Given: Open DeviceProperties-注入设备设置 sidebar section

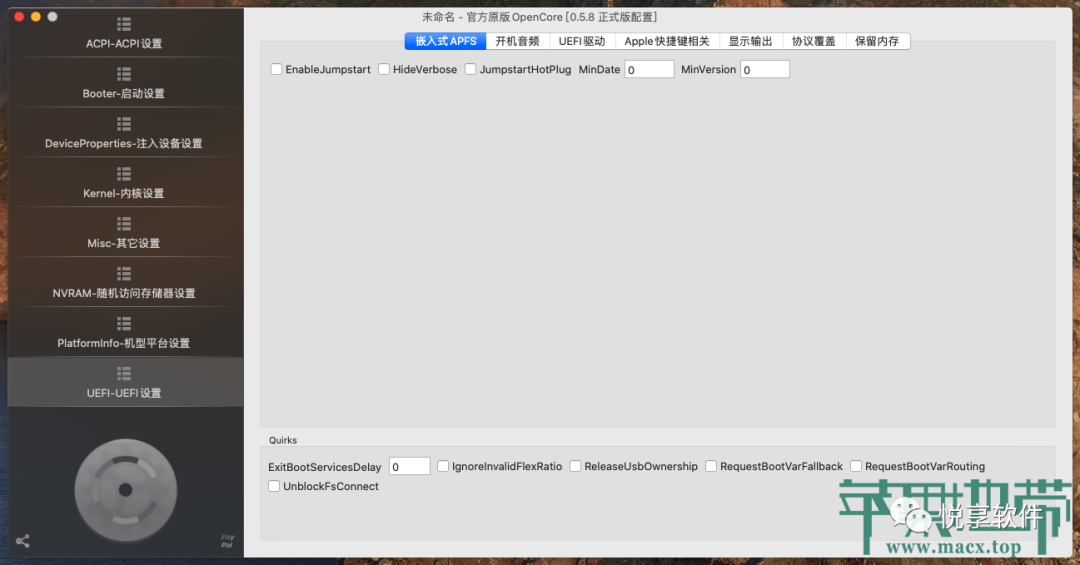Looking at the screenshot, I should (x=124, y=132).
